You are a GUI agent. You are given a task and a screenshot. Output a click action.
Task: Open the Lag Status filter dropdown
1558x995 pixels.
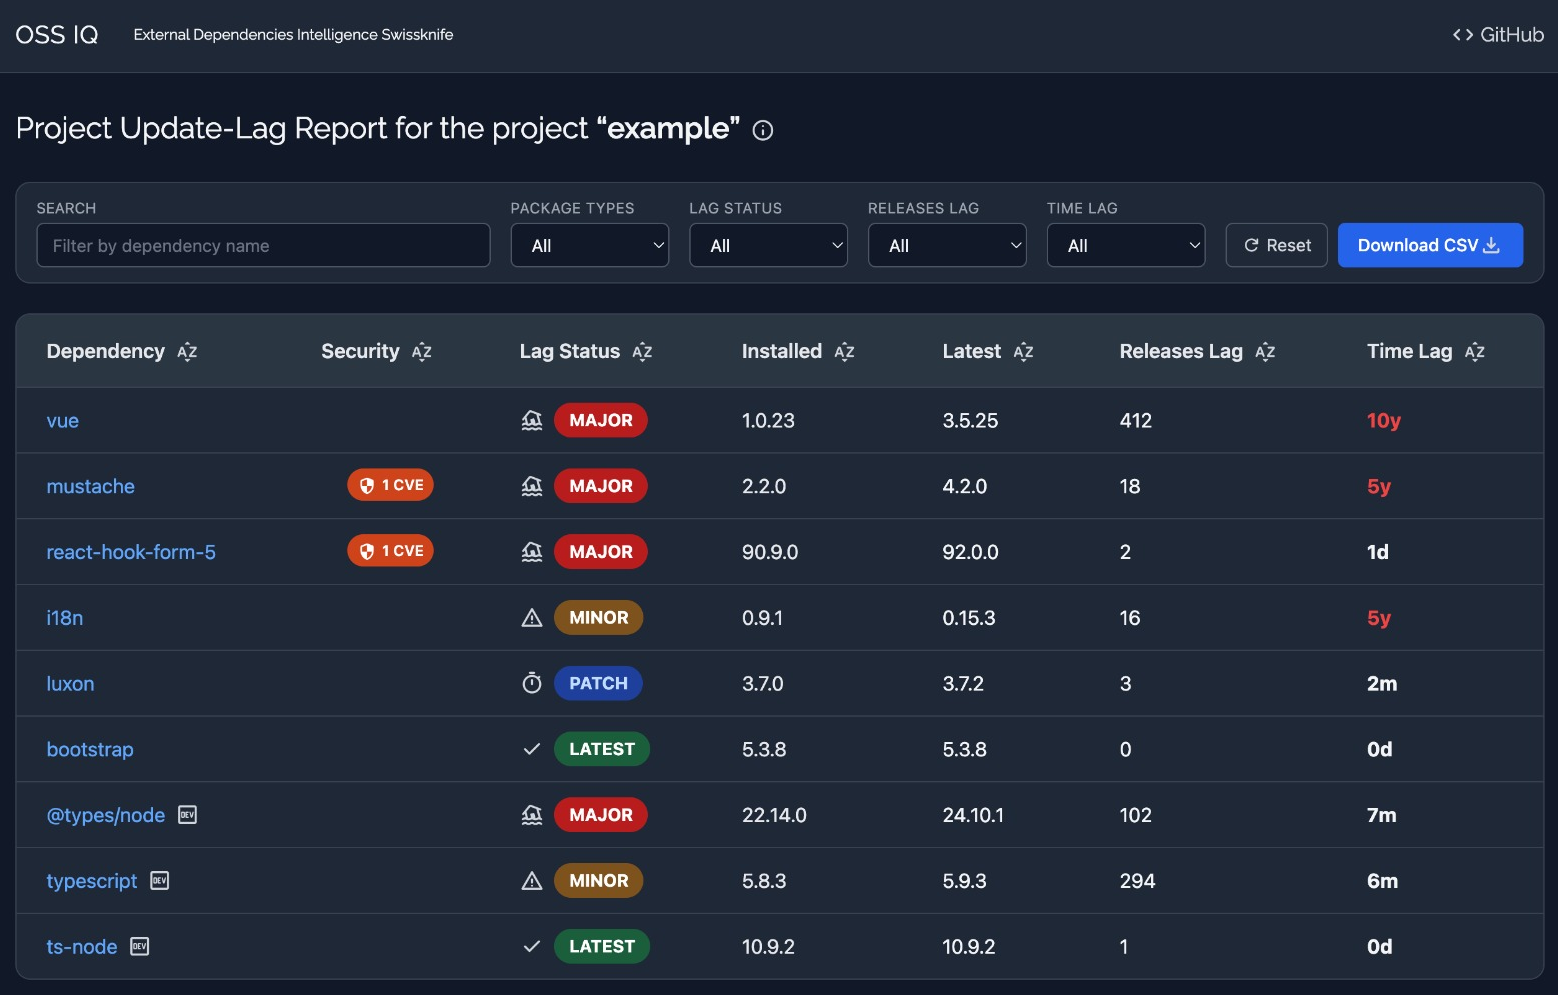pyautogui.click(x=768, y=245)
